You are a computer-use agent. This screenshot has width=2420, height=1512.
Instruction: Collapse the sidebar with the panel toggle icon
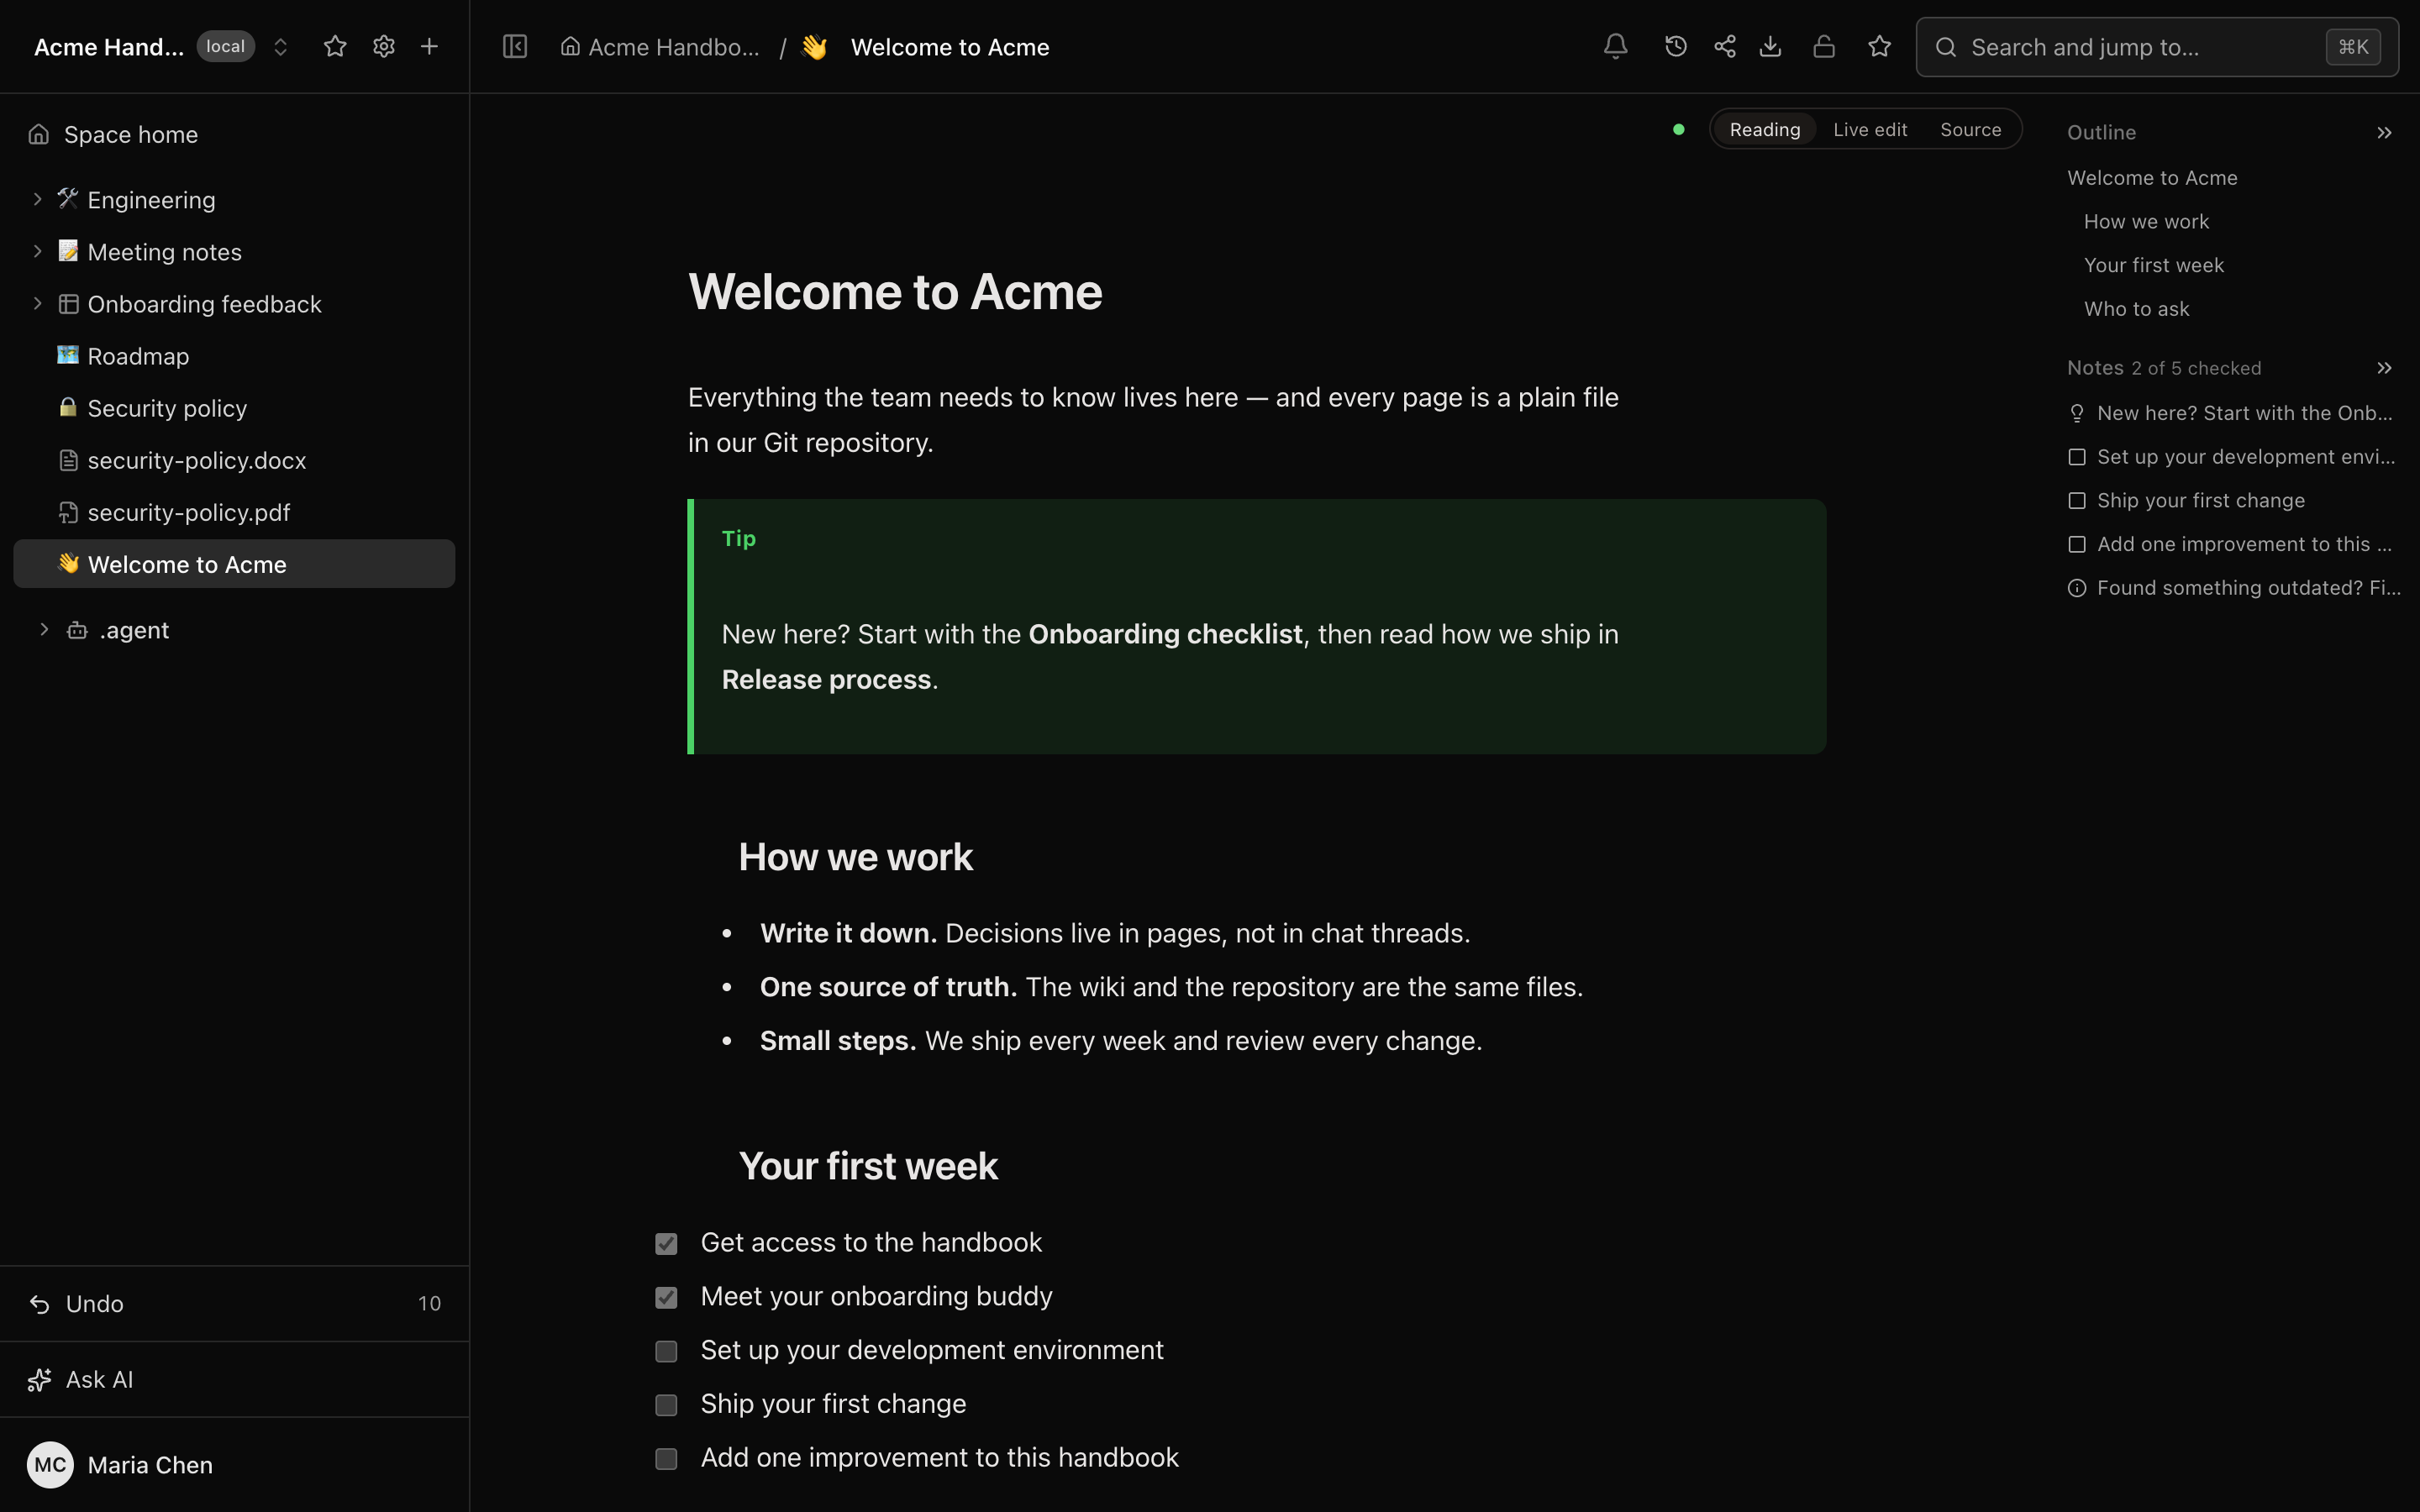515,46
